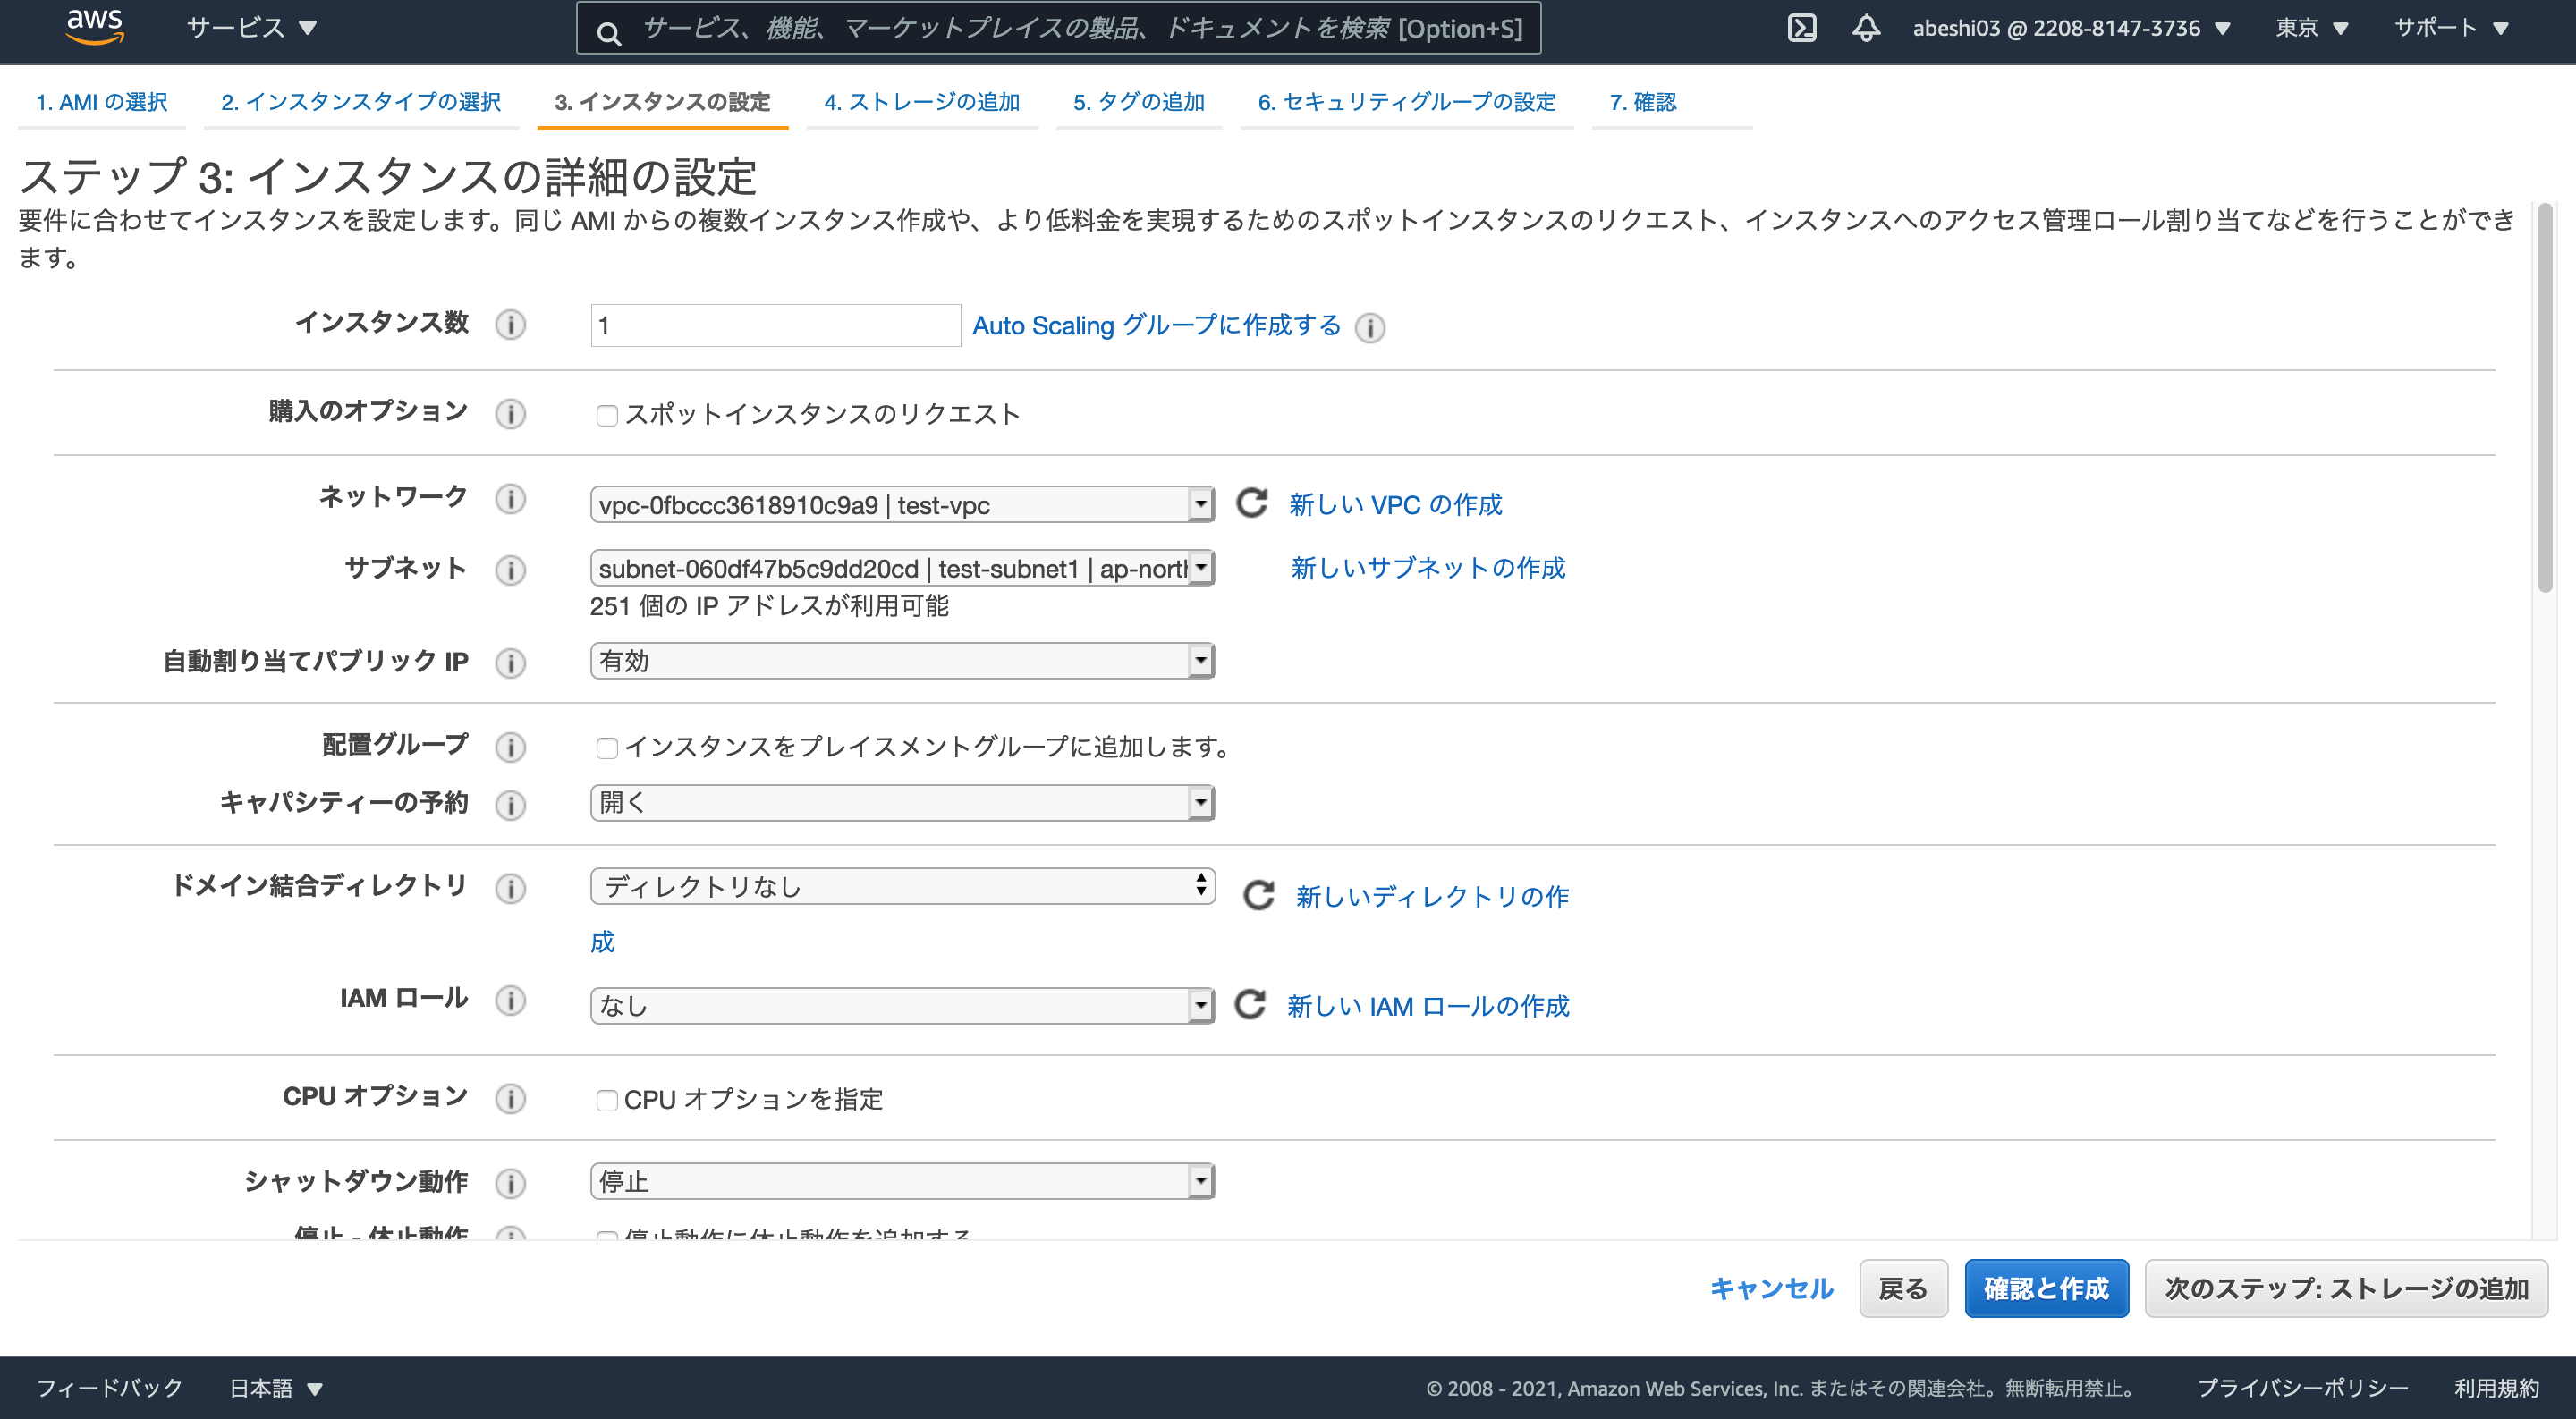Enable CPU オプションを指定
The height and width of the screenshot is (1419, 2576).
tap(607, 1100)
